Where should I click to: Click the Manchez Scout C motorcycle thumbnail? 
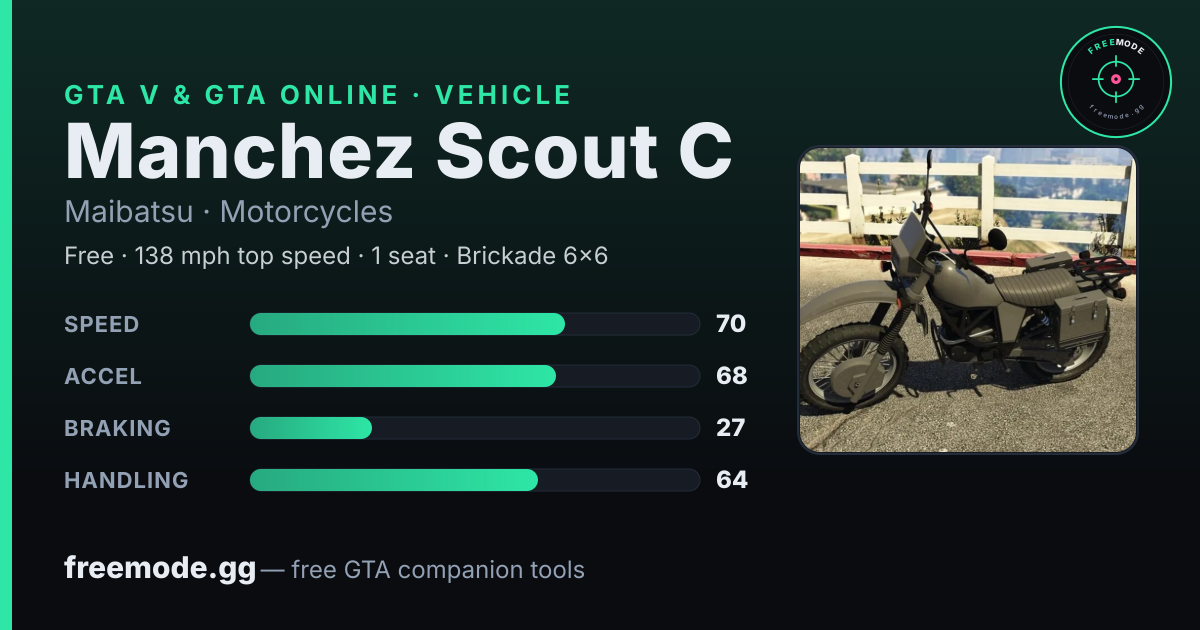click(x=967, y=300)
